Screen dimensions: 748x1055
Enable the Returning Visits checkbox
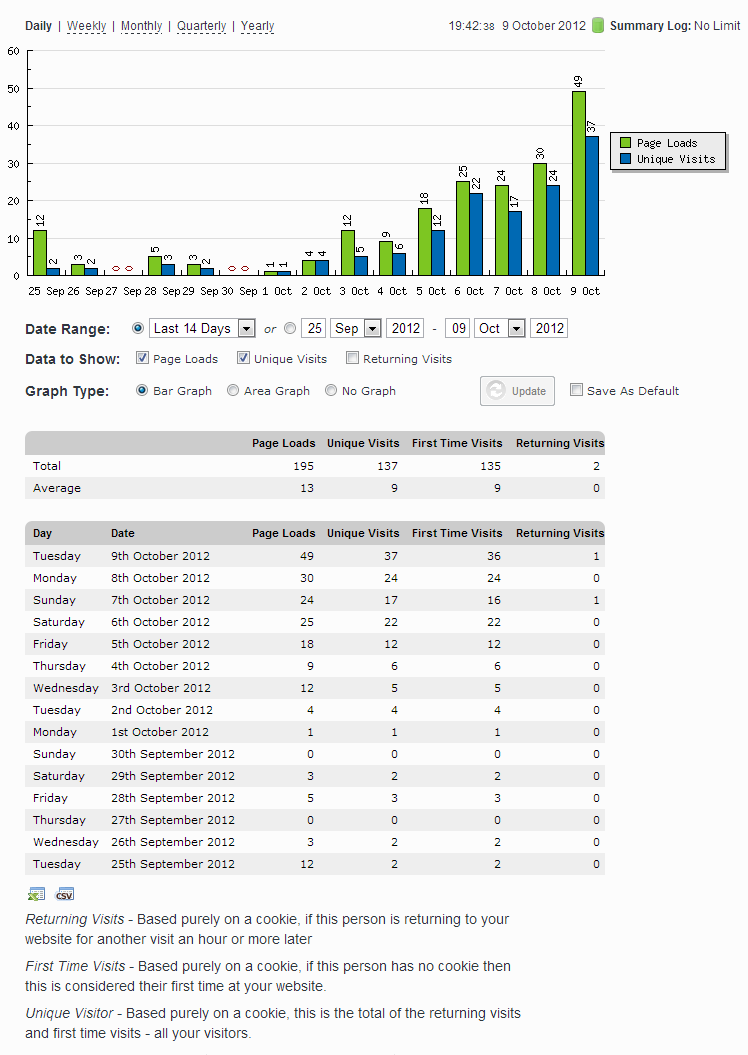coord(352,358)
